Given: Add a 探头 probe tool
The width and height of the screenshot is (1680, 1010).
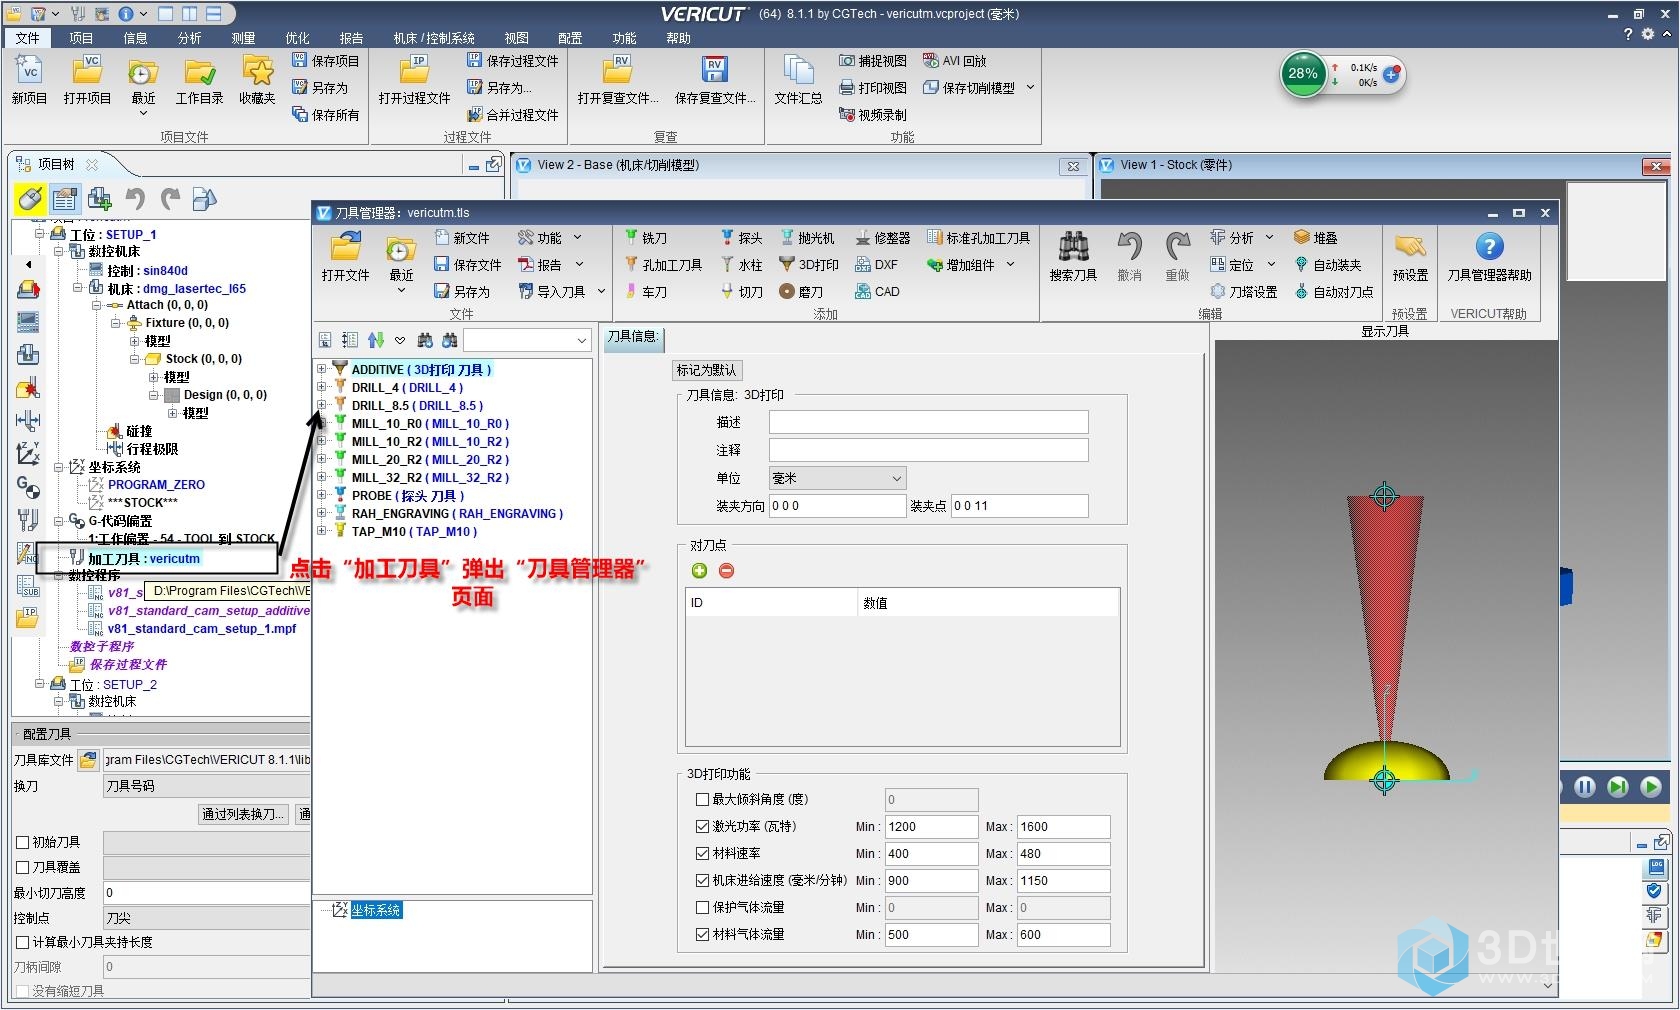Looking at the screenshot, I should (x=741, y=238).
